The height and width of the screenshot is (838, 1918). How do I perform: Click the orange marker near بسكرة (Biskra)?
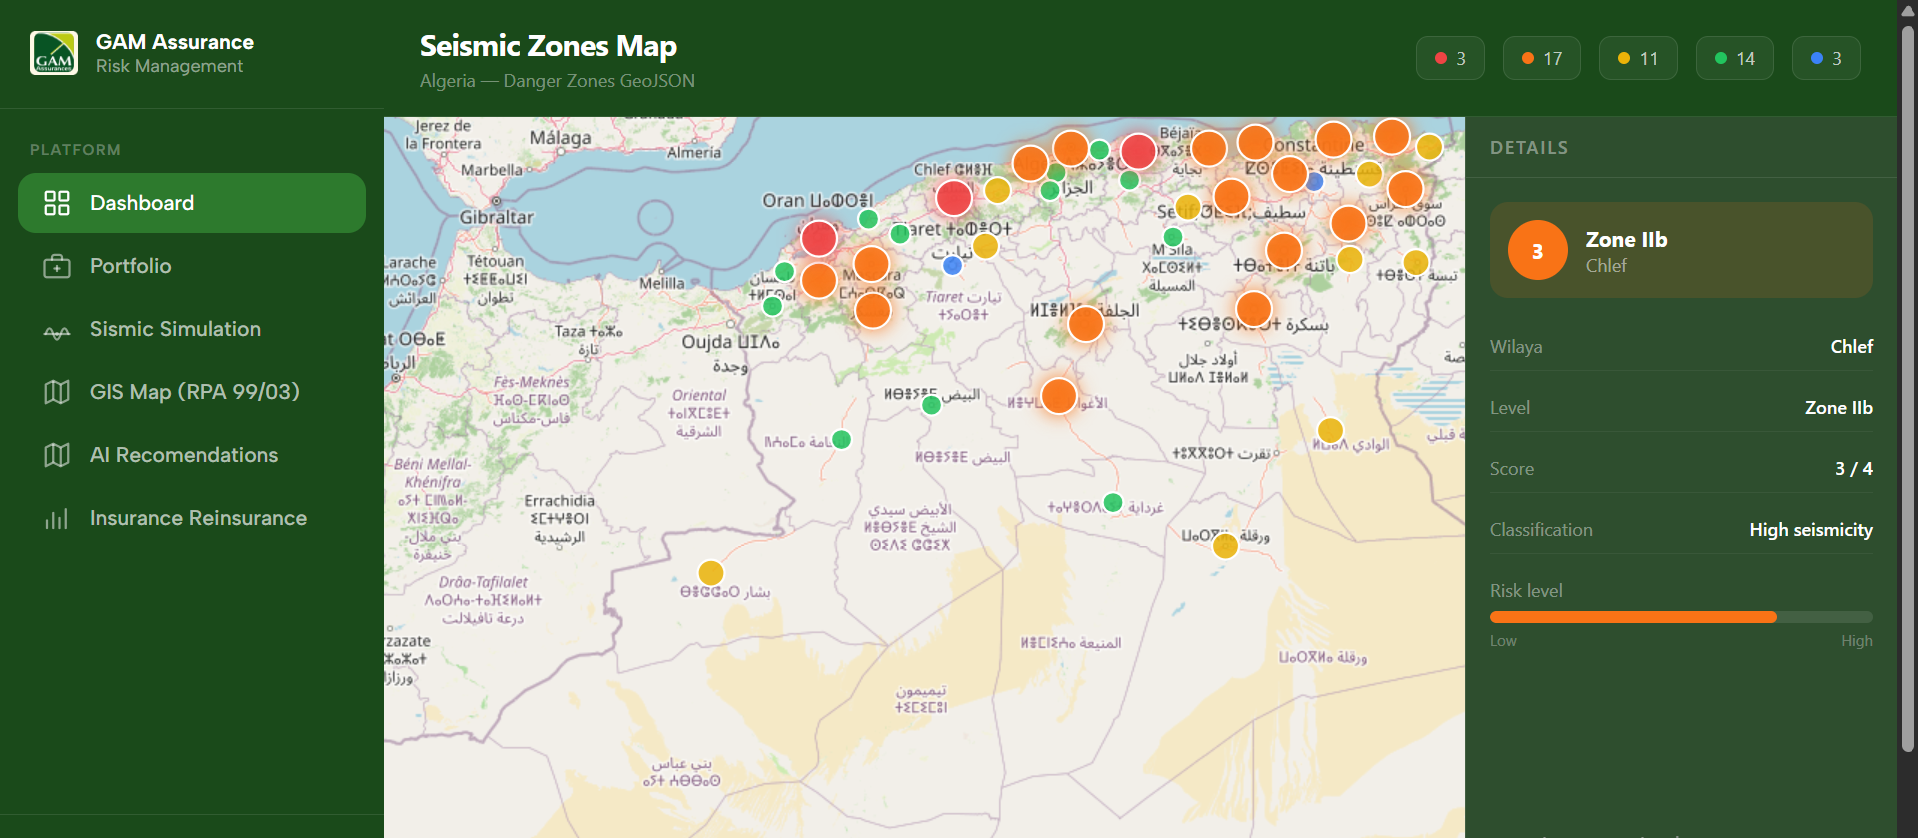tap(1254, 310)
